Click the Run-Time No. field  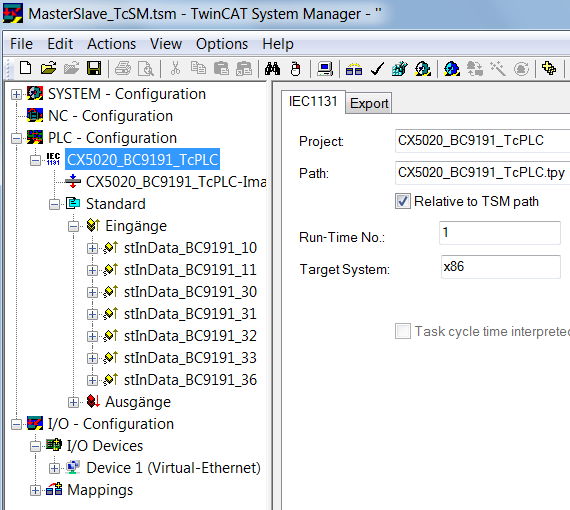pyautogui.click(x=500, y=233)
